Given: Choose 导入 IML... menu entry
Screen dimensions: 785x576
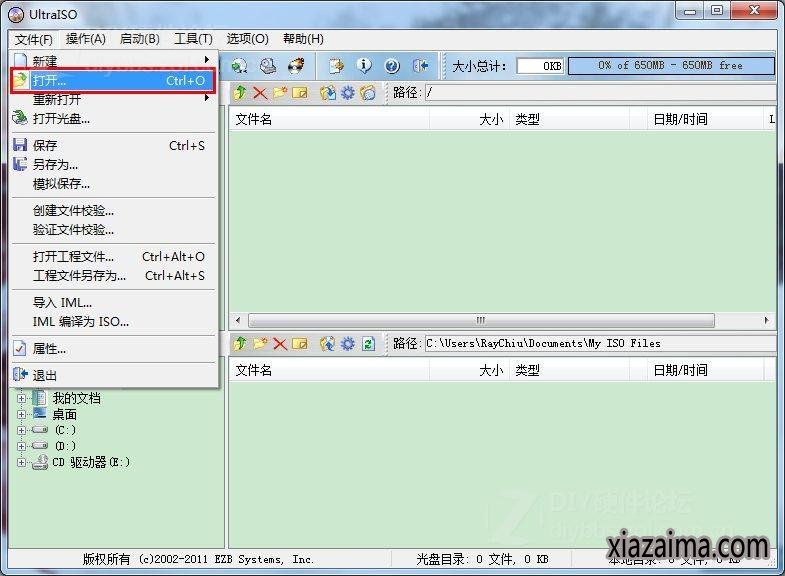Looking at the screenshot, I should pyautogui.click(x=114, y=303).
